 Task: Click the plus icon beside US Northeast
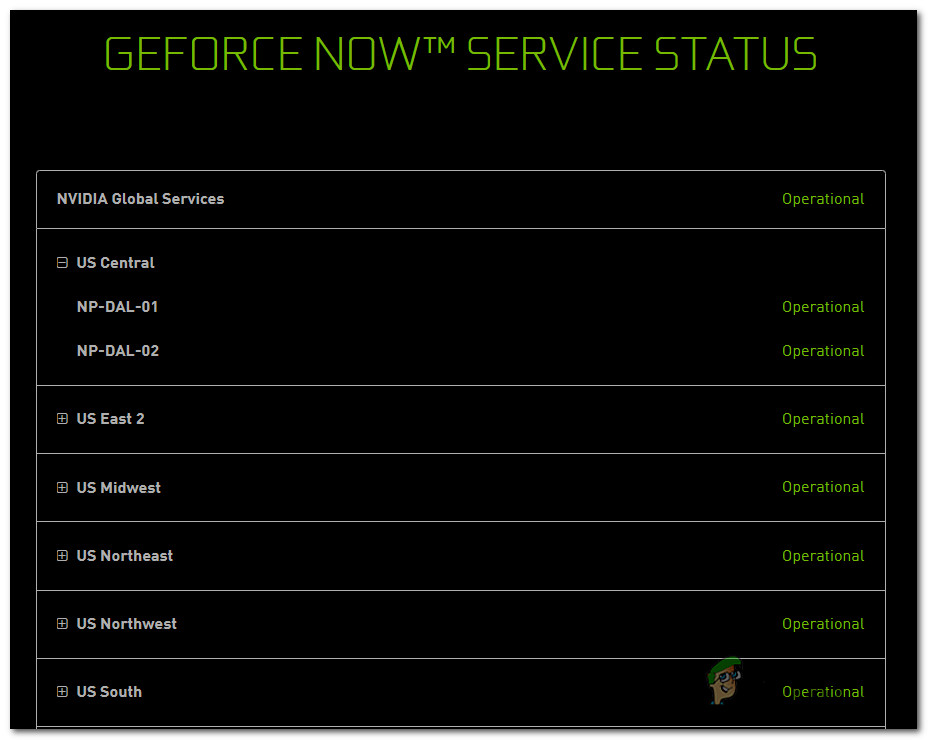click(62, 556)
